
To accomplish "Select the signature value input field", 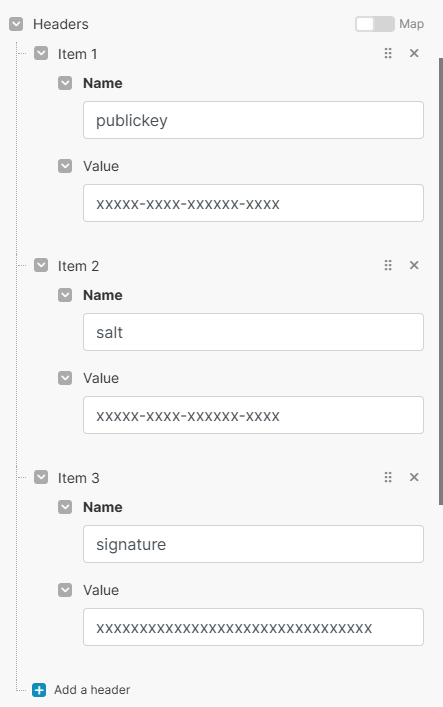I will coord(253,627).
